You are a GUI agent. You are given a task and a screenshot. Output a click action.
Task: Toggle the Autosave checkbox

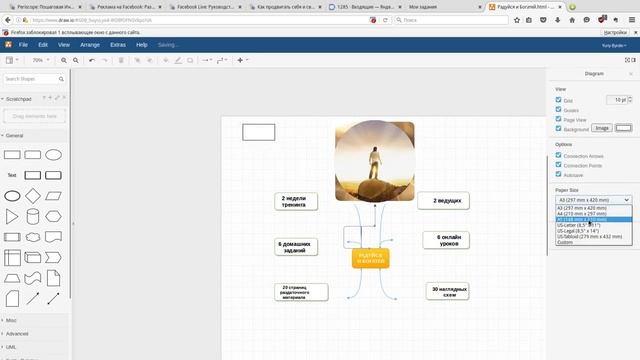click(558, 174)
